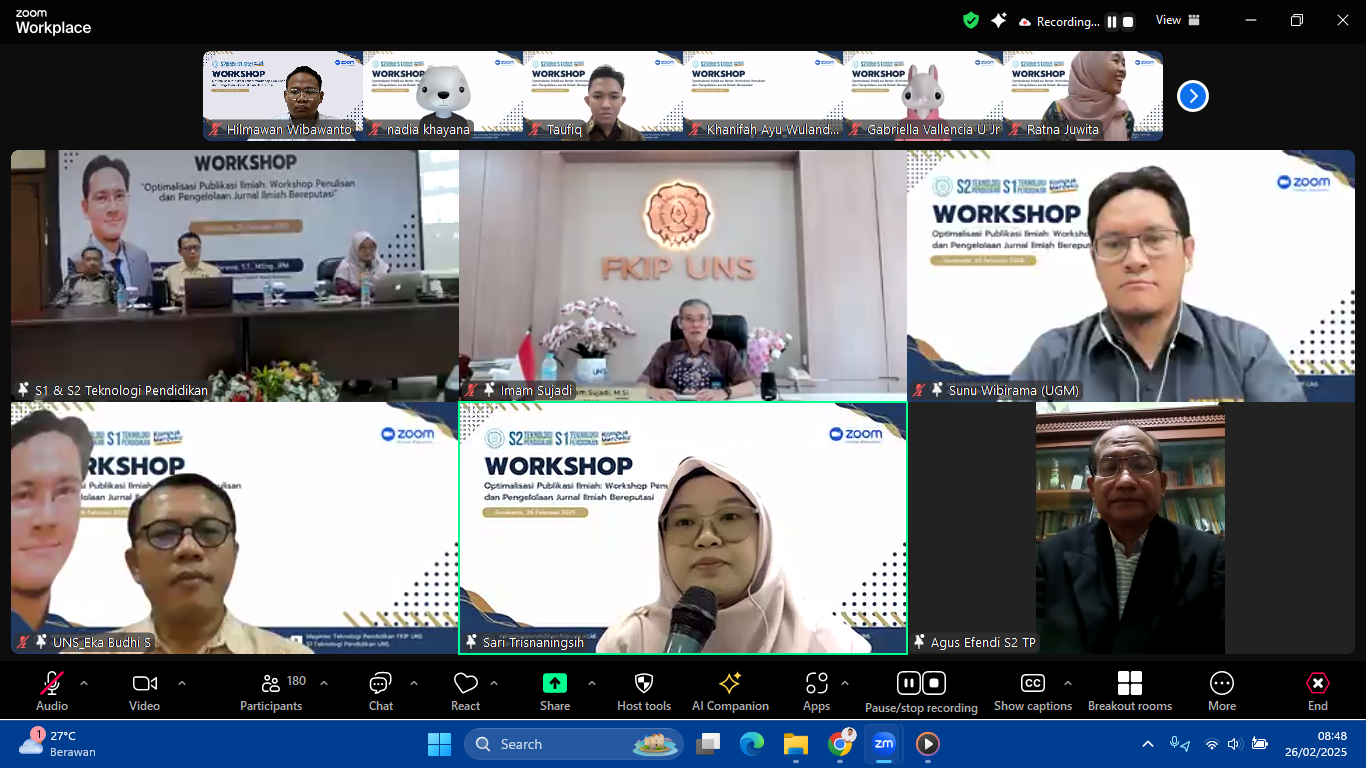Open the React emoji panel

coord(465,690)
